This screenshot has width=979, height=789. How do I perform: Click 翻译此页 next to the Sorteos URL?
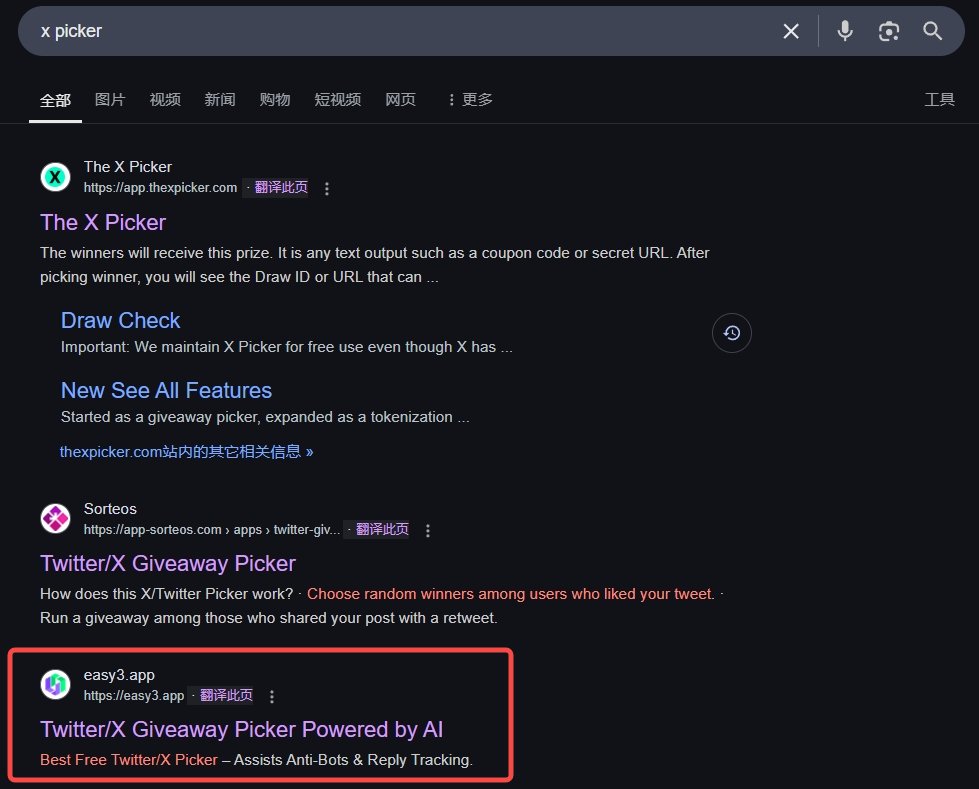pyautogui.click(x=382, y=529)
